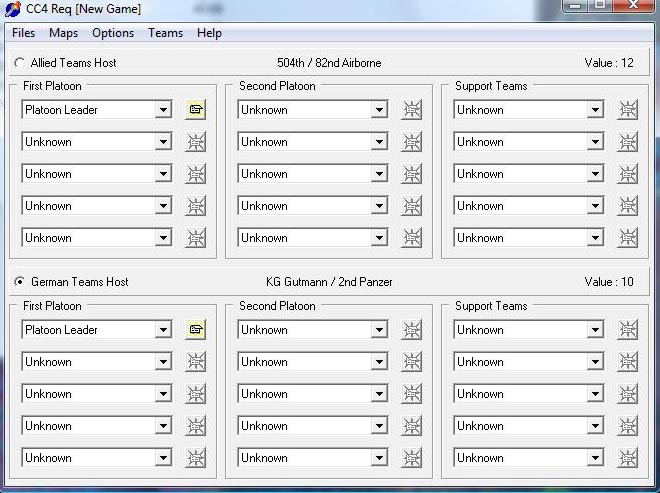Screen dimensions: 660x493
Task: Expand Allied Support Teams first row Unknown dropdown
Action: (595, 110)
